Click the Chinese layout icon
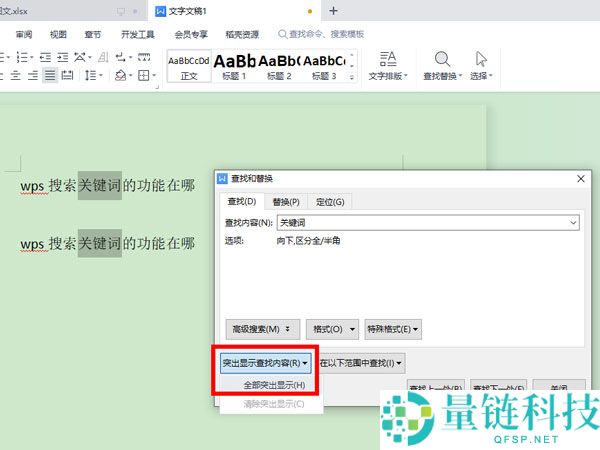 [80, 58]
